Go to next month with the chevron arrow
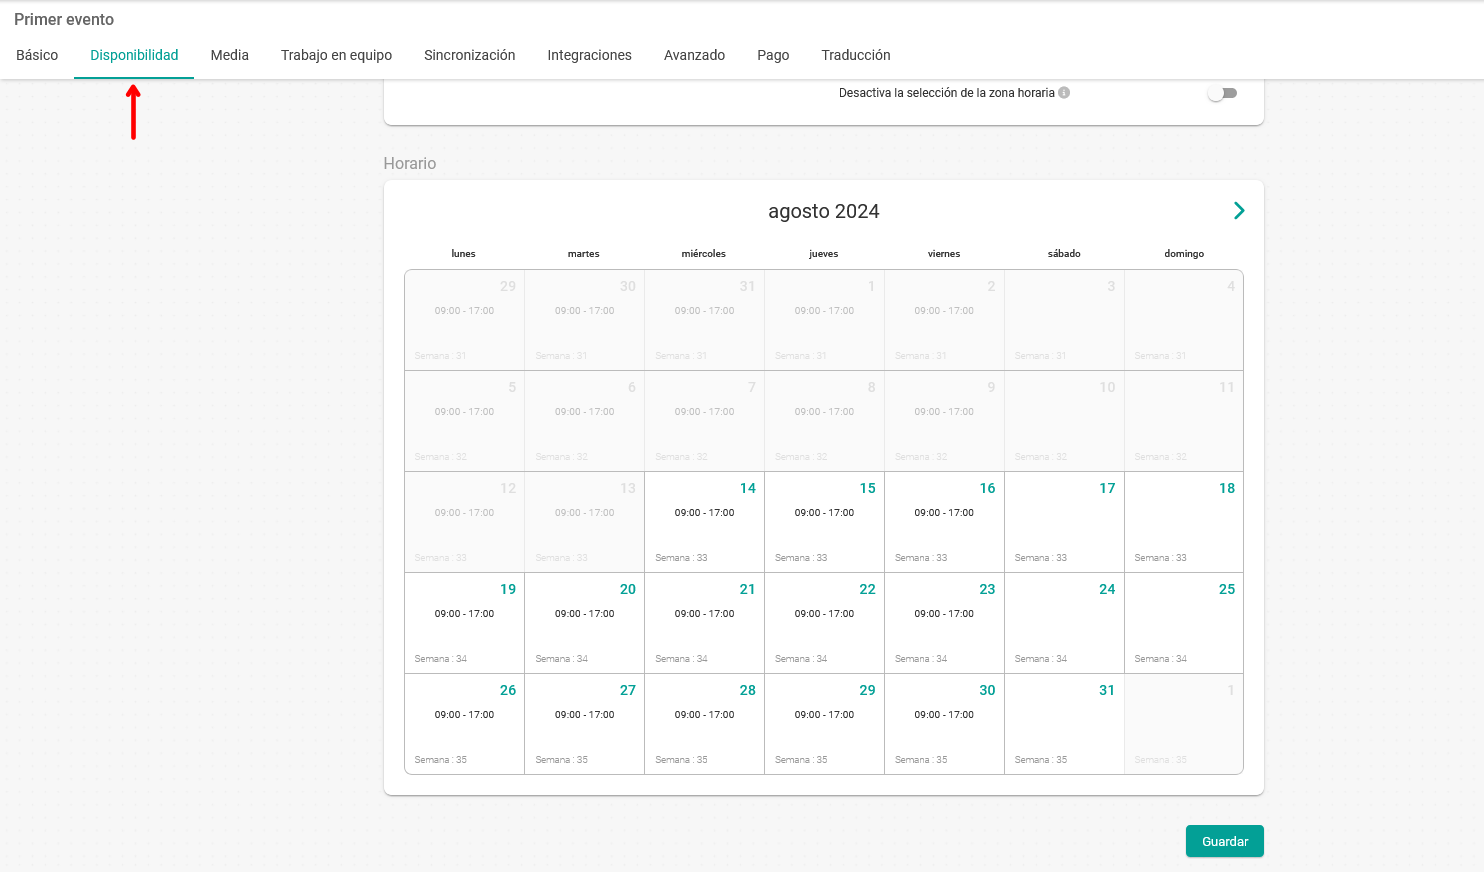 click(1239, 211)
